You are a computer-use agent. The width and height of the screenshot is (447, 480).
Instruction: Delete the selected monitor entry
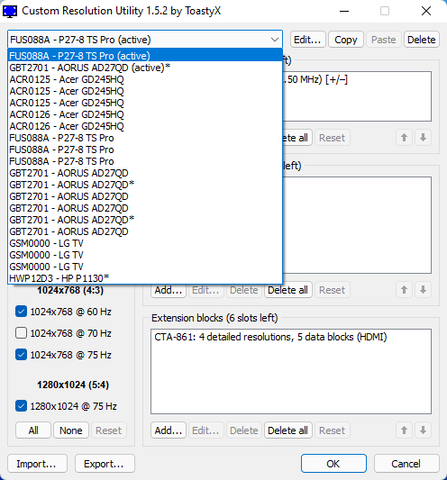coord(421,40)
